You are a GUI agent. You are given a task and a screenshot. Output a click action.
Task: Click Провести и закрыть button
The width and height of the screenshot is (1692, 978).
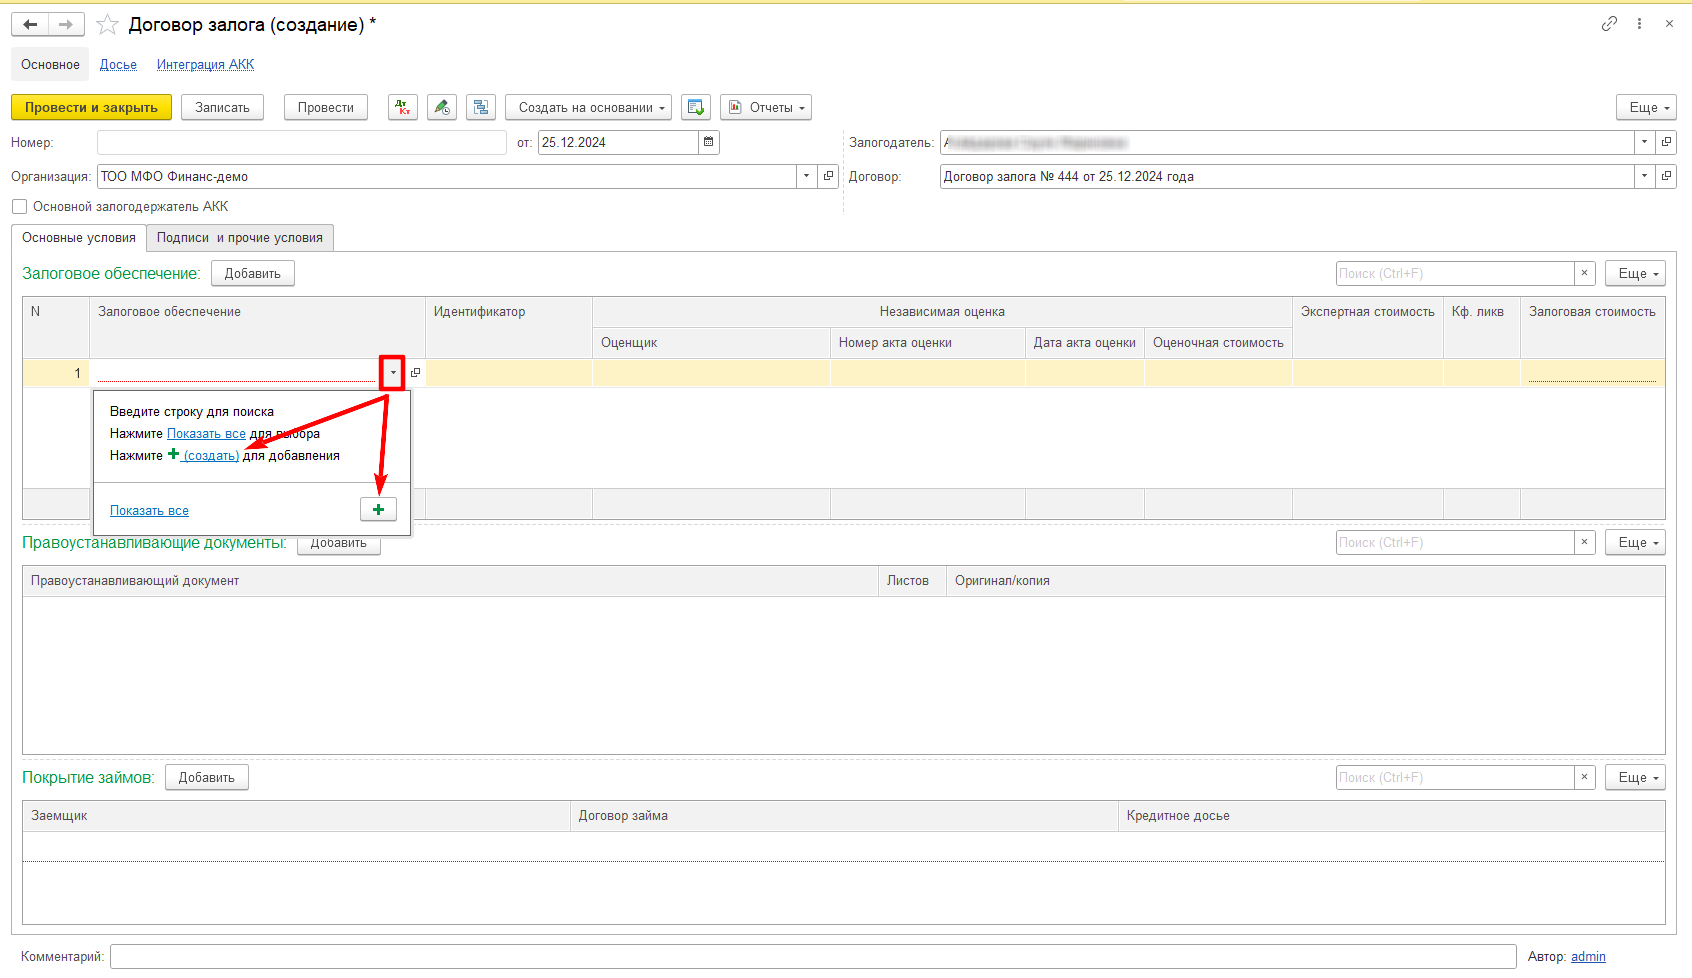[91, 107]
